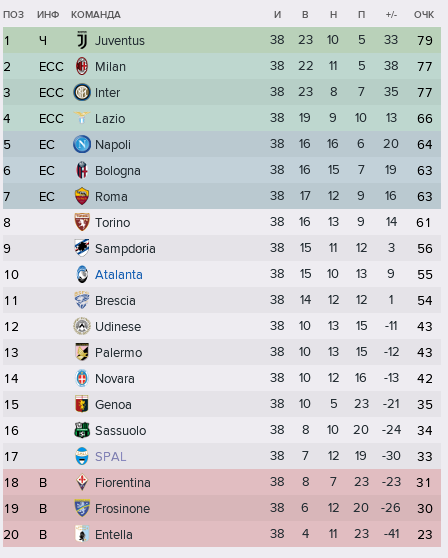This screenshot has width=448, height=558.
Task: Sort by the +/- column header
Action: (391, 15)
